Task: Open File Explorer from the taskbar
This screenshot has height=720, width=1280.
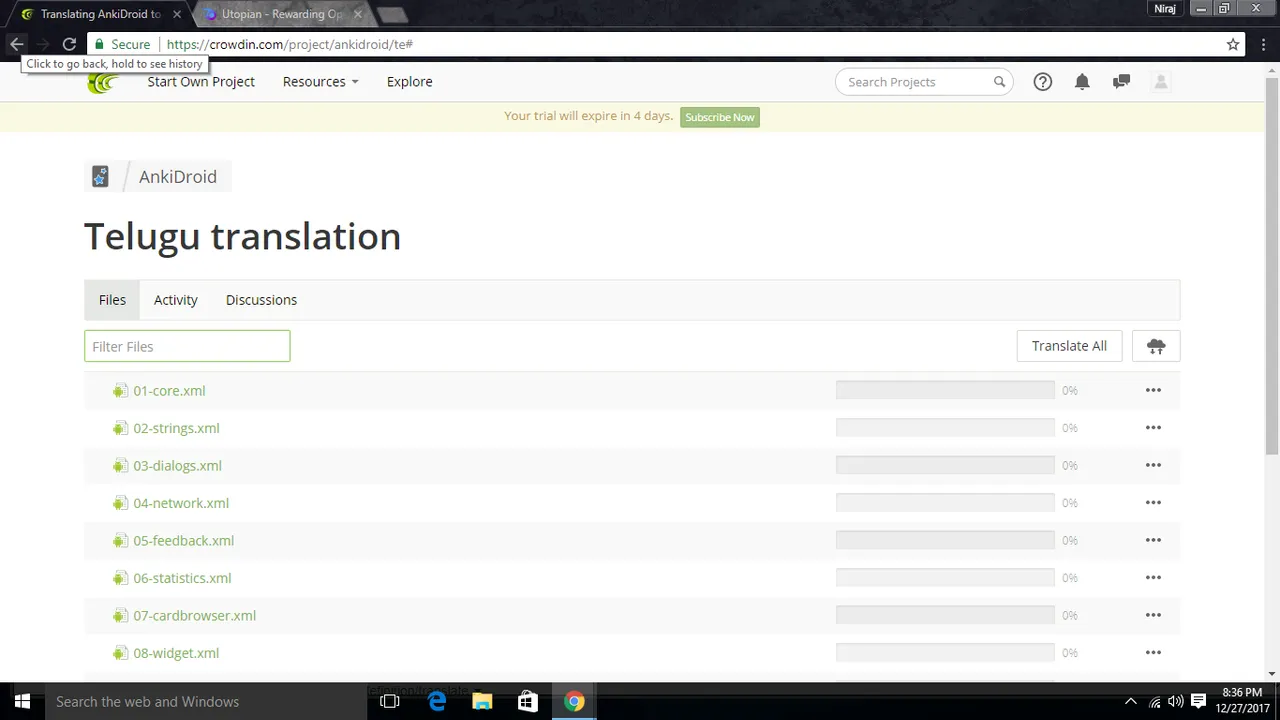Action: [x=482, y=702]
